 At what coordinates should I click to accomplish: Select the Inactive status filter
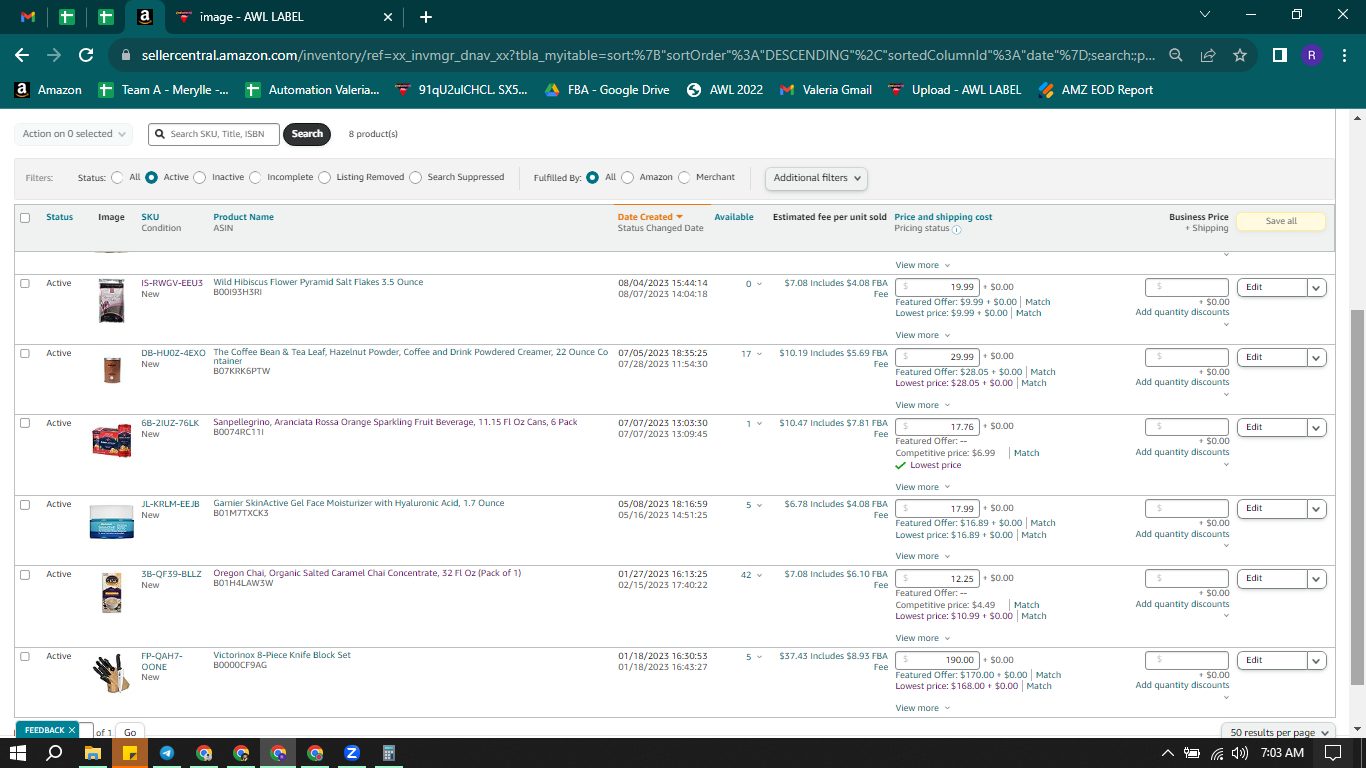(x=200, y=177)
